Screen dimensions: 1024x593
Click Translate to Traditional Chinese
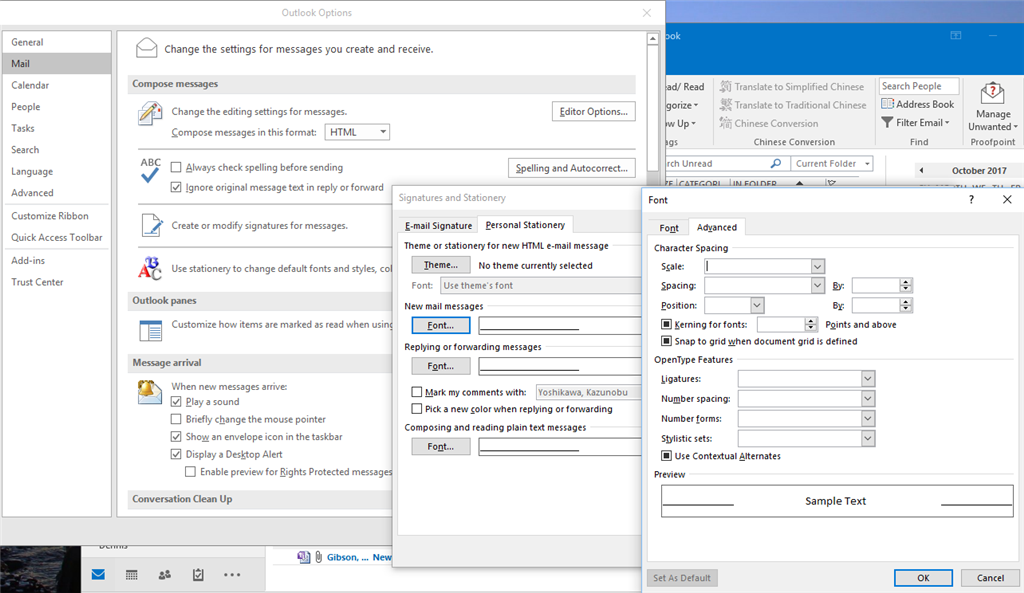pos(793,104)
